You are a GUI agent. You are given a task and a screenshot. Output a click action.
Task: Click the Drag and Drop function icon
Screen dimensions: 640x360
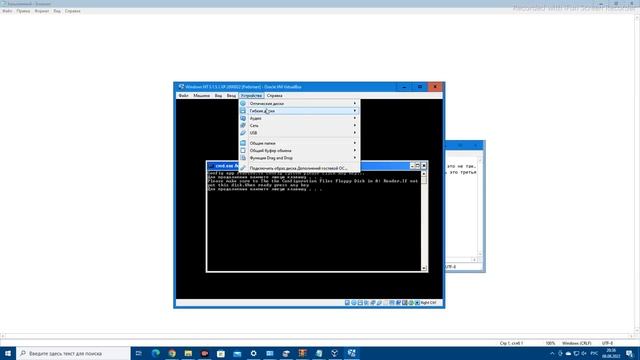click(x=243, y=158)
